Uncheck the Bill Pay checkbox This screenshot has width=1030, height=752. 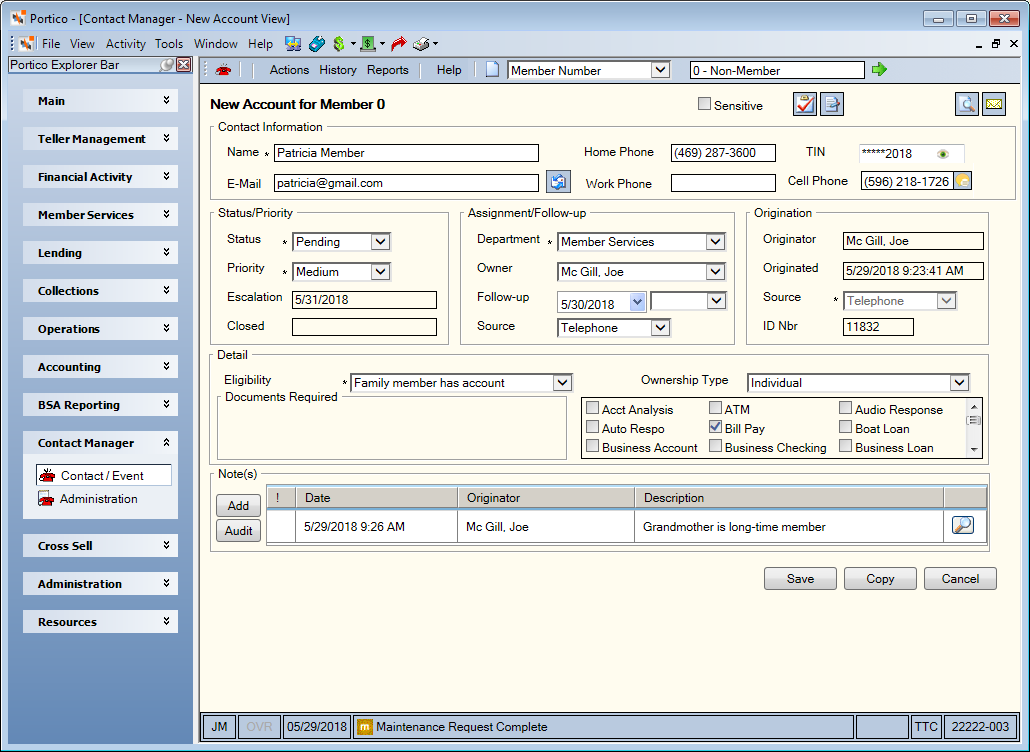pyautogui.click(x=715, y=427)
